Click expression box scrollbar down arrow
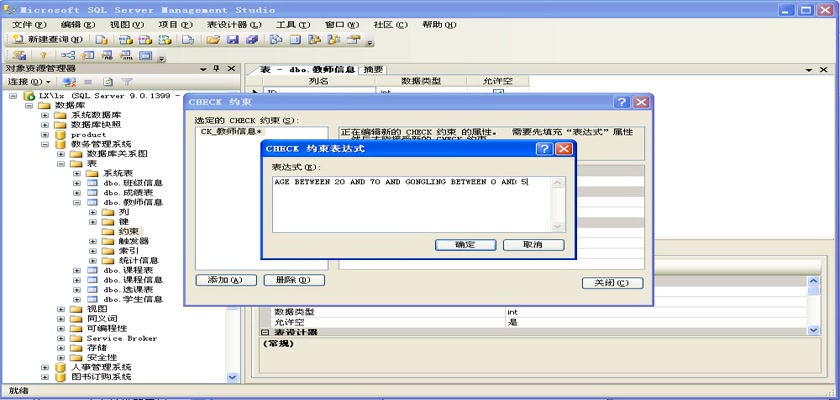Image resolution: width=840 pixels, height=400 pixels. coord(558,227)
